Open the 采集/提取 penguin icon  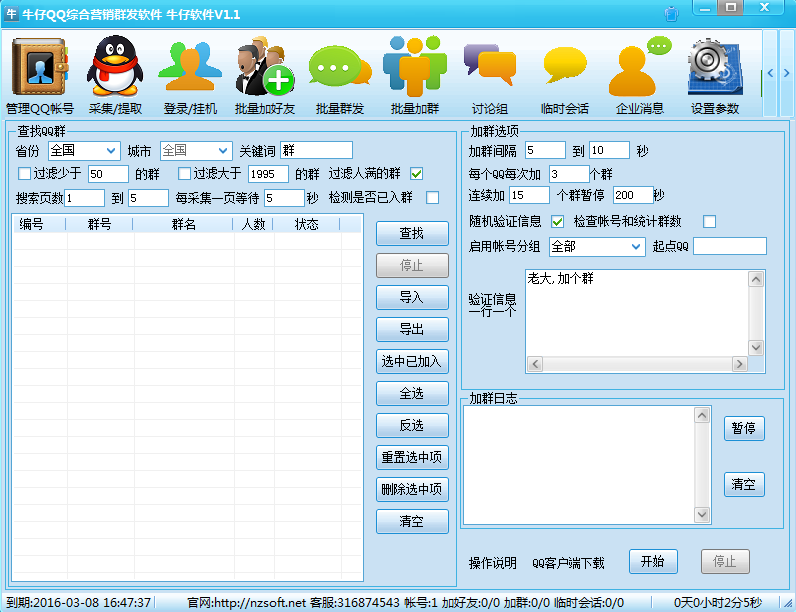[115, 66]
